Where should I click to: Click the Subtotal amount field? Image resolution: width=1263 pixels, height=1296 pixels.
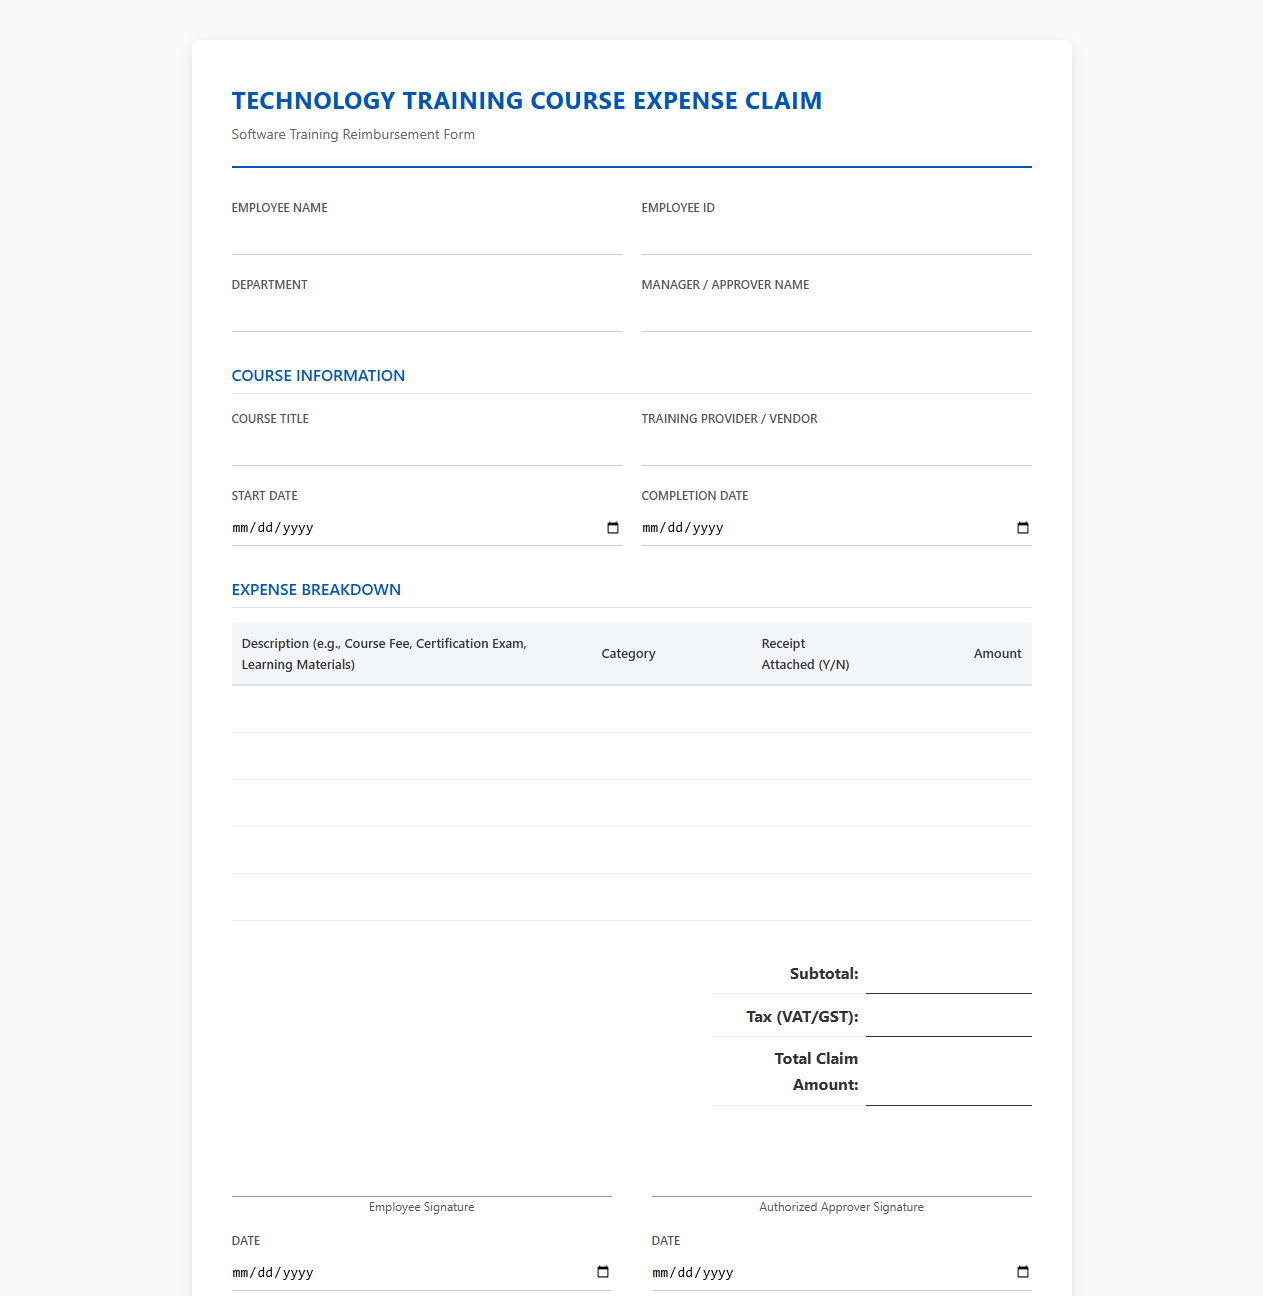(x=949, y=973)
